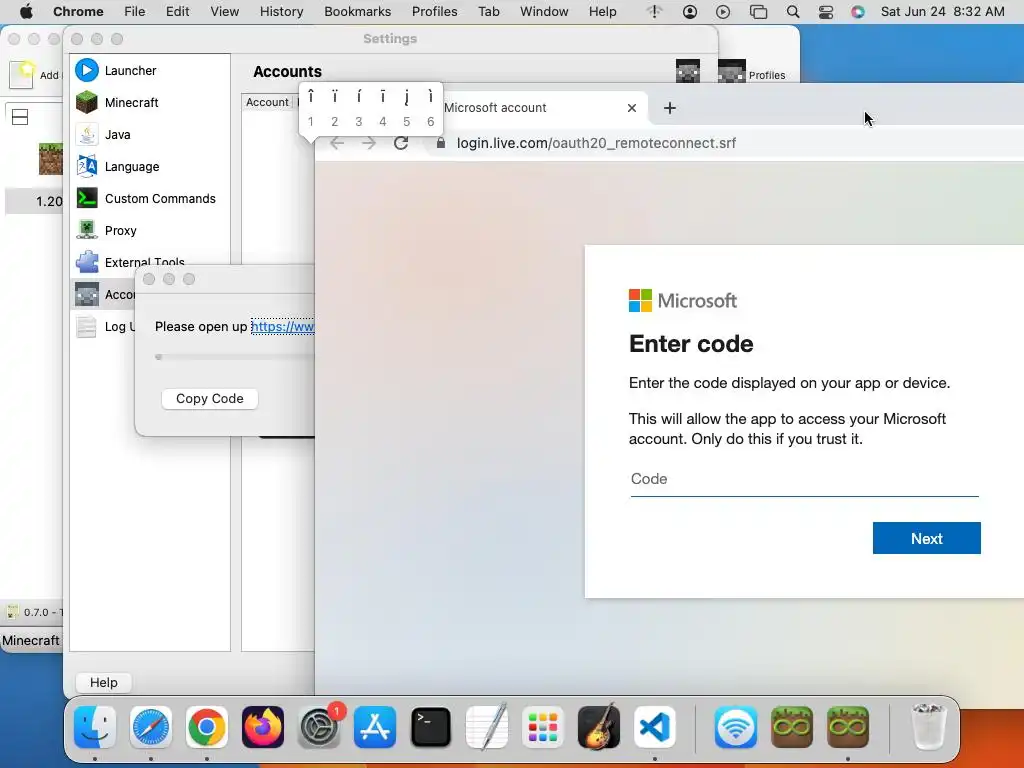This screenshot has width=1024, height=768.
Task: Open System Settings from the Dock
Action: pyautogui.click(x=319, y=727)
